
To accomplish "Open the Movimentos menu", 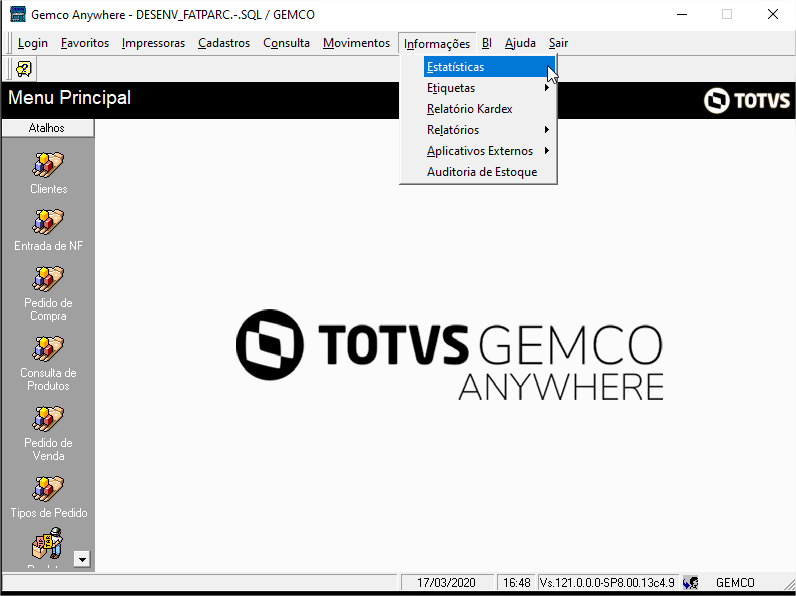I will [x=356, y=43].
